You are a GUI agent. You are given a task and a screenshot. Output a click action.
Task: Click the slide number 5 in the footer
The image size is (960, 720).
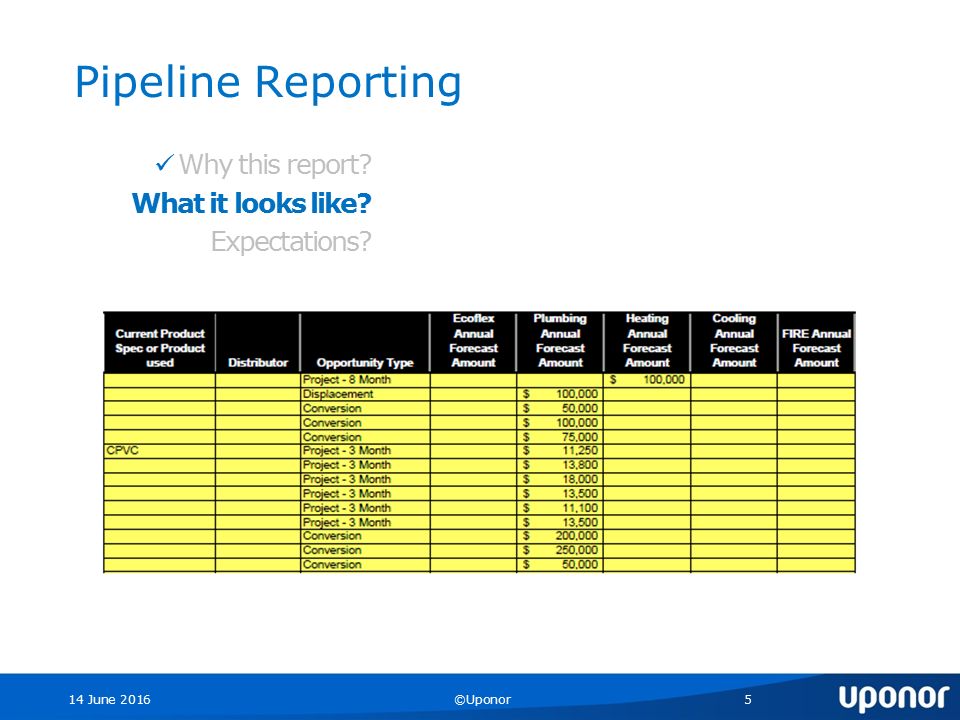(x=748, y=699)
